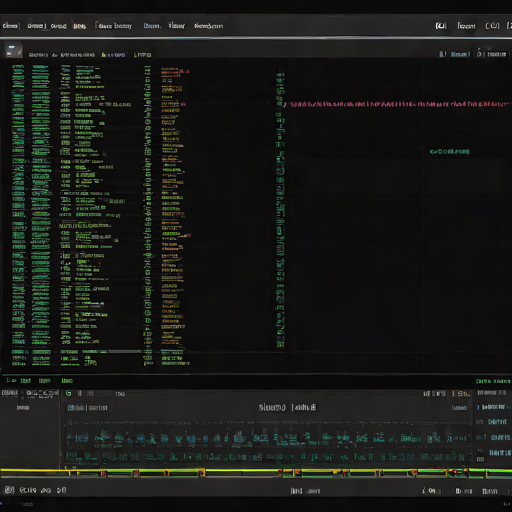512x512 pixels.
Task: Click the blue label in the editor header's right side
Action: (460, 54)
